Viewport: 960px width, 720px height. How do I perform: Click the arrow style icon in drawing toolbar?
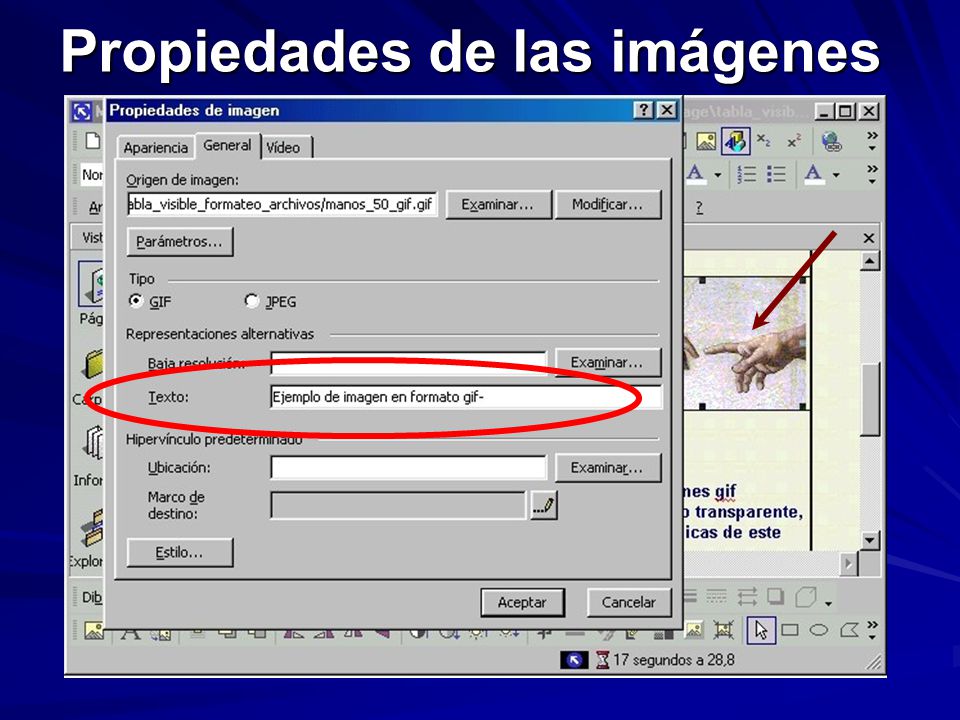coord(747,596)
